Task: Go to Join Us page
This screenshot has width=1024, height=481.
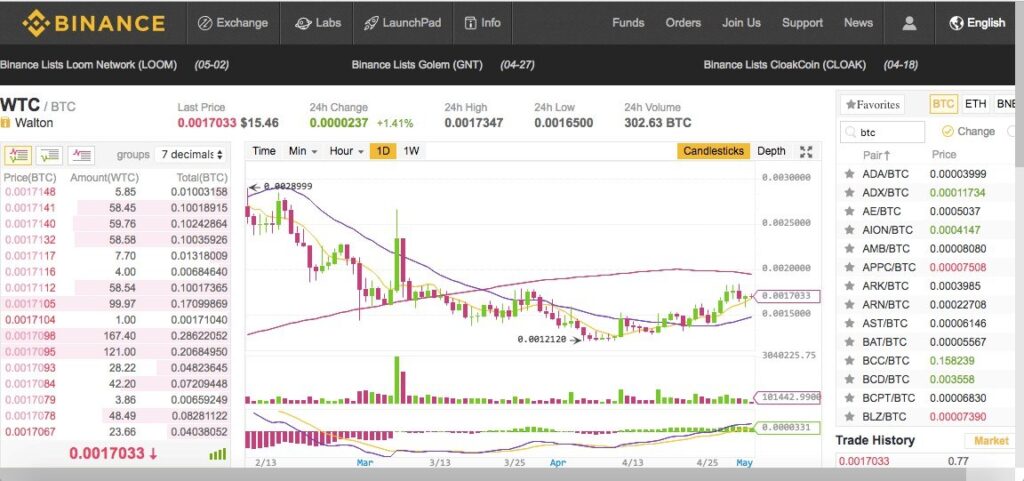Action: pyautogui.click(x=741, y=23)
